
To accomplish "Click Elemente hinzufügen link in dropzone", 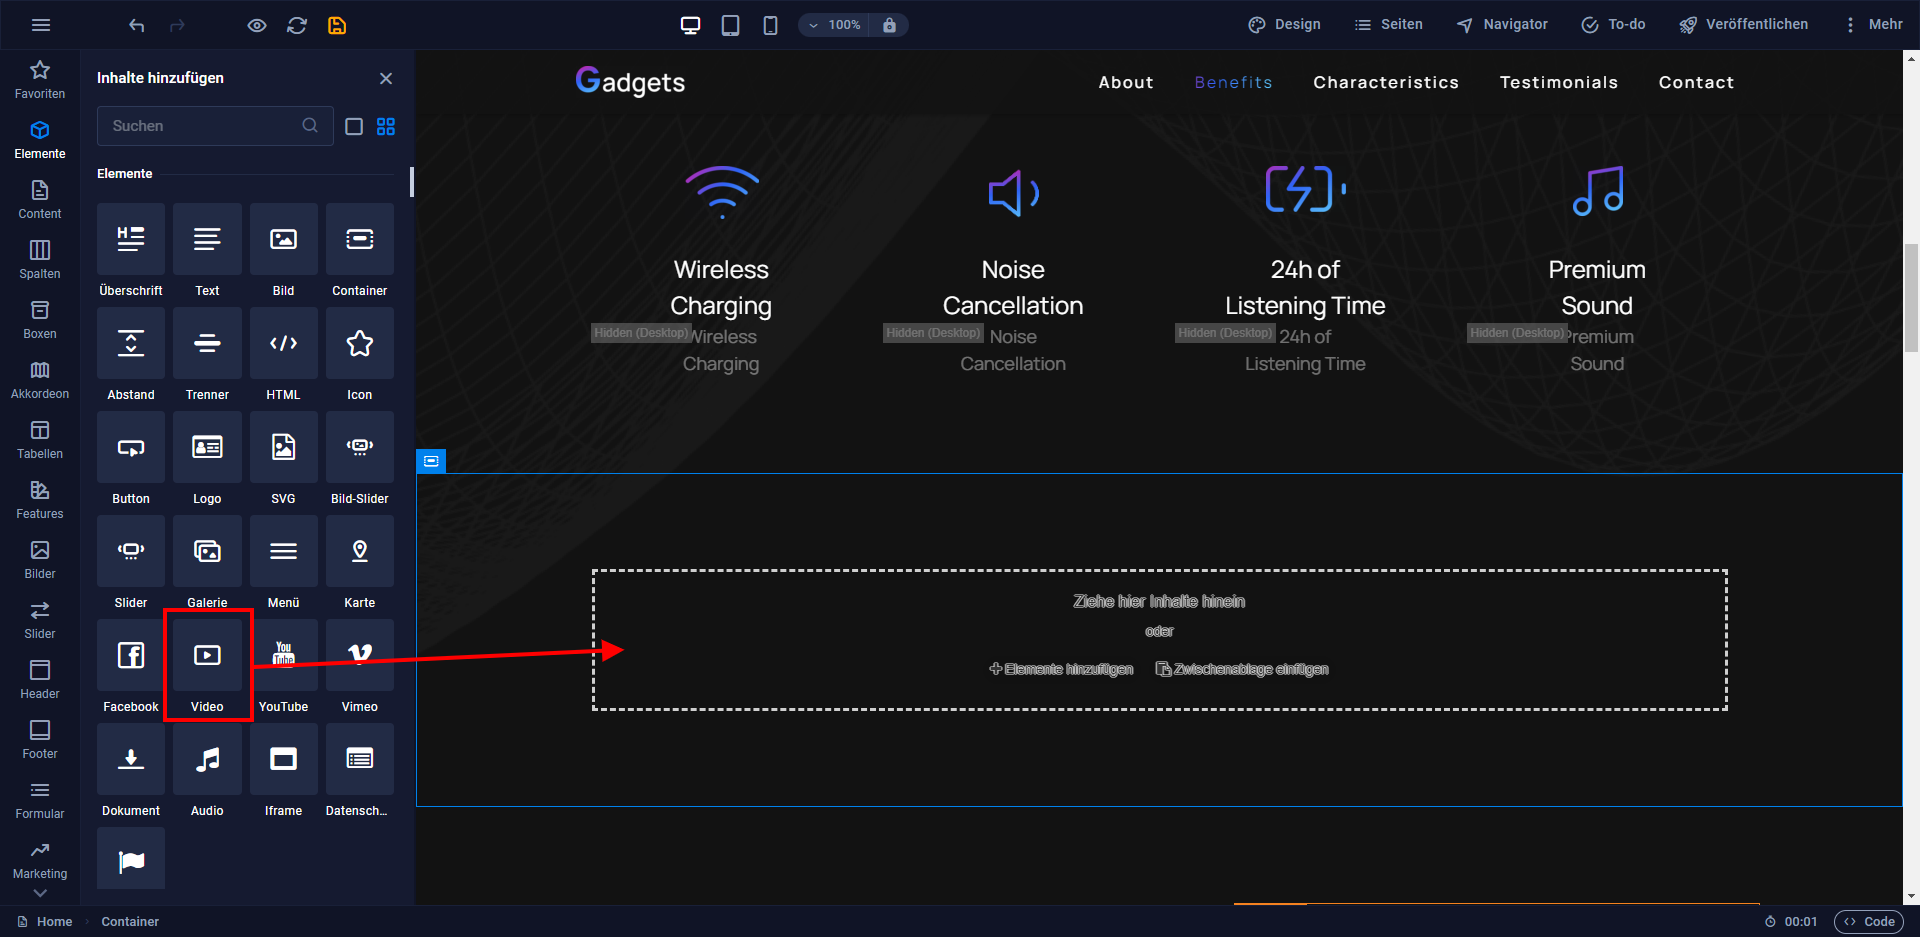I will [1061, 669].
